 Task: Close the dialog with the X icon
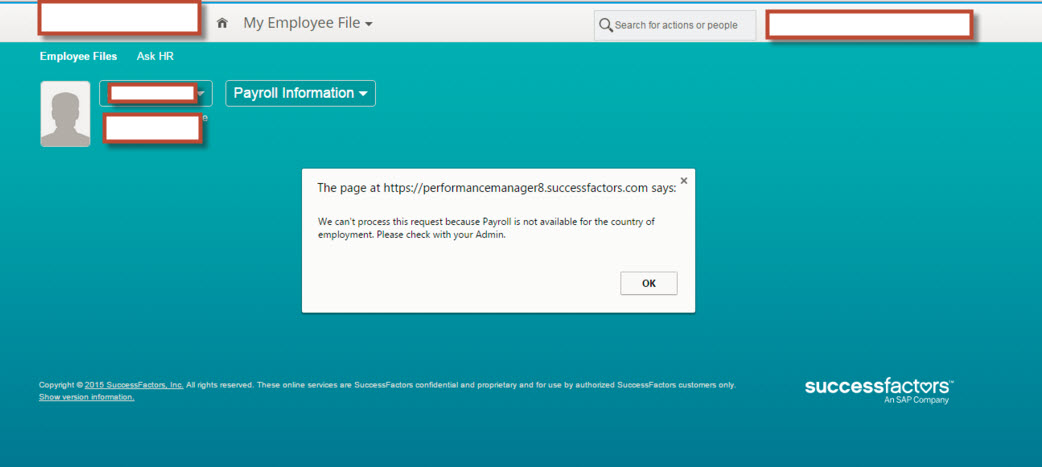pyautogui.click(x=684, y=180)
